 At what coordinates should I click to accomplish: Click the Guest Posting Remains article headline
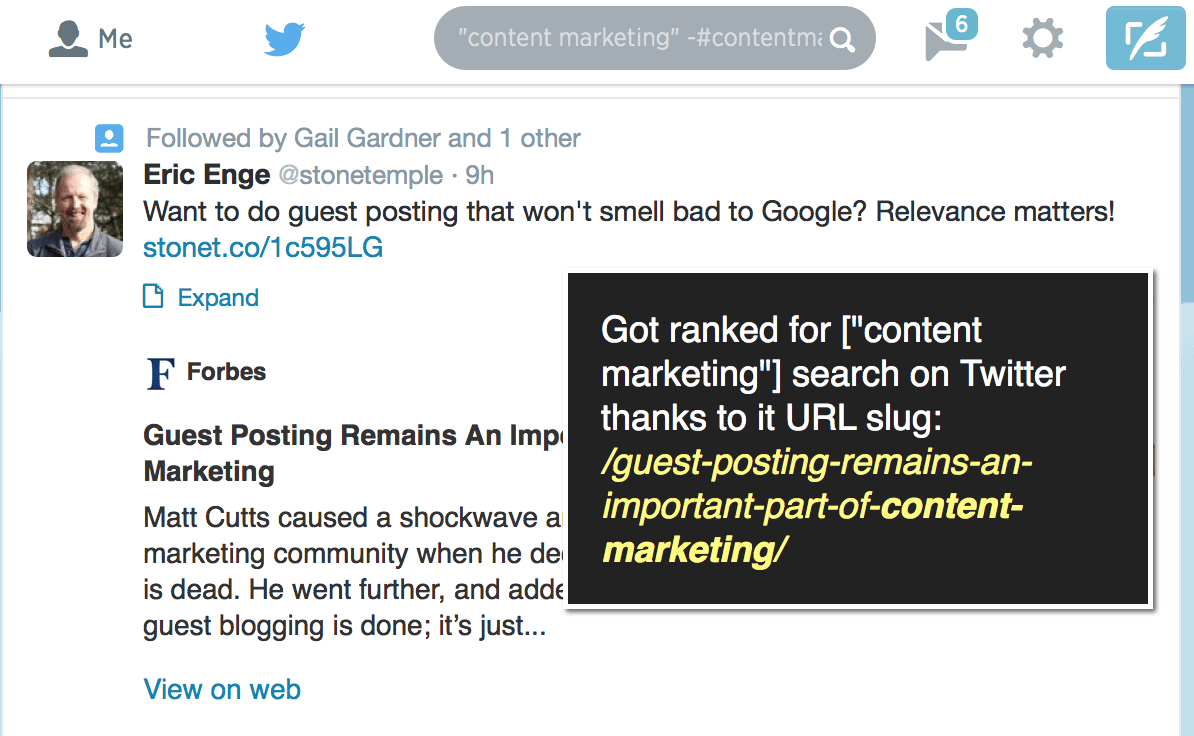[x=354, y=453]
